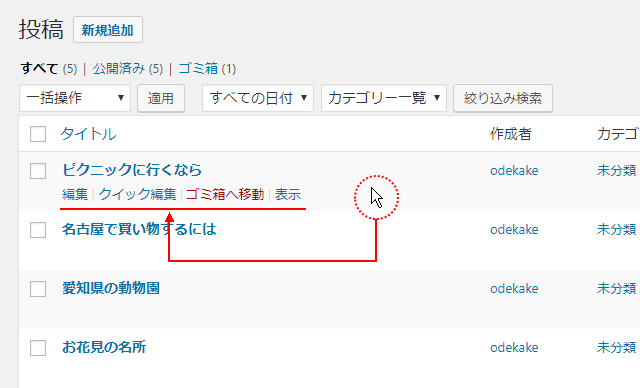
Task: Open the post 愛知県の動物園
Action: pos(111,288)
